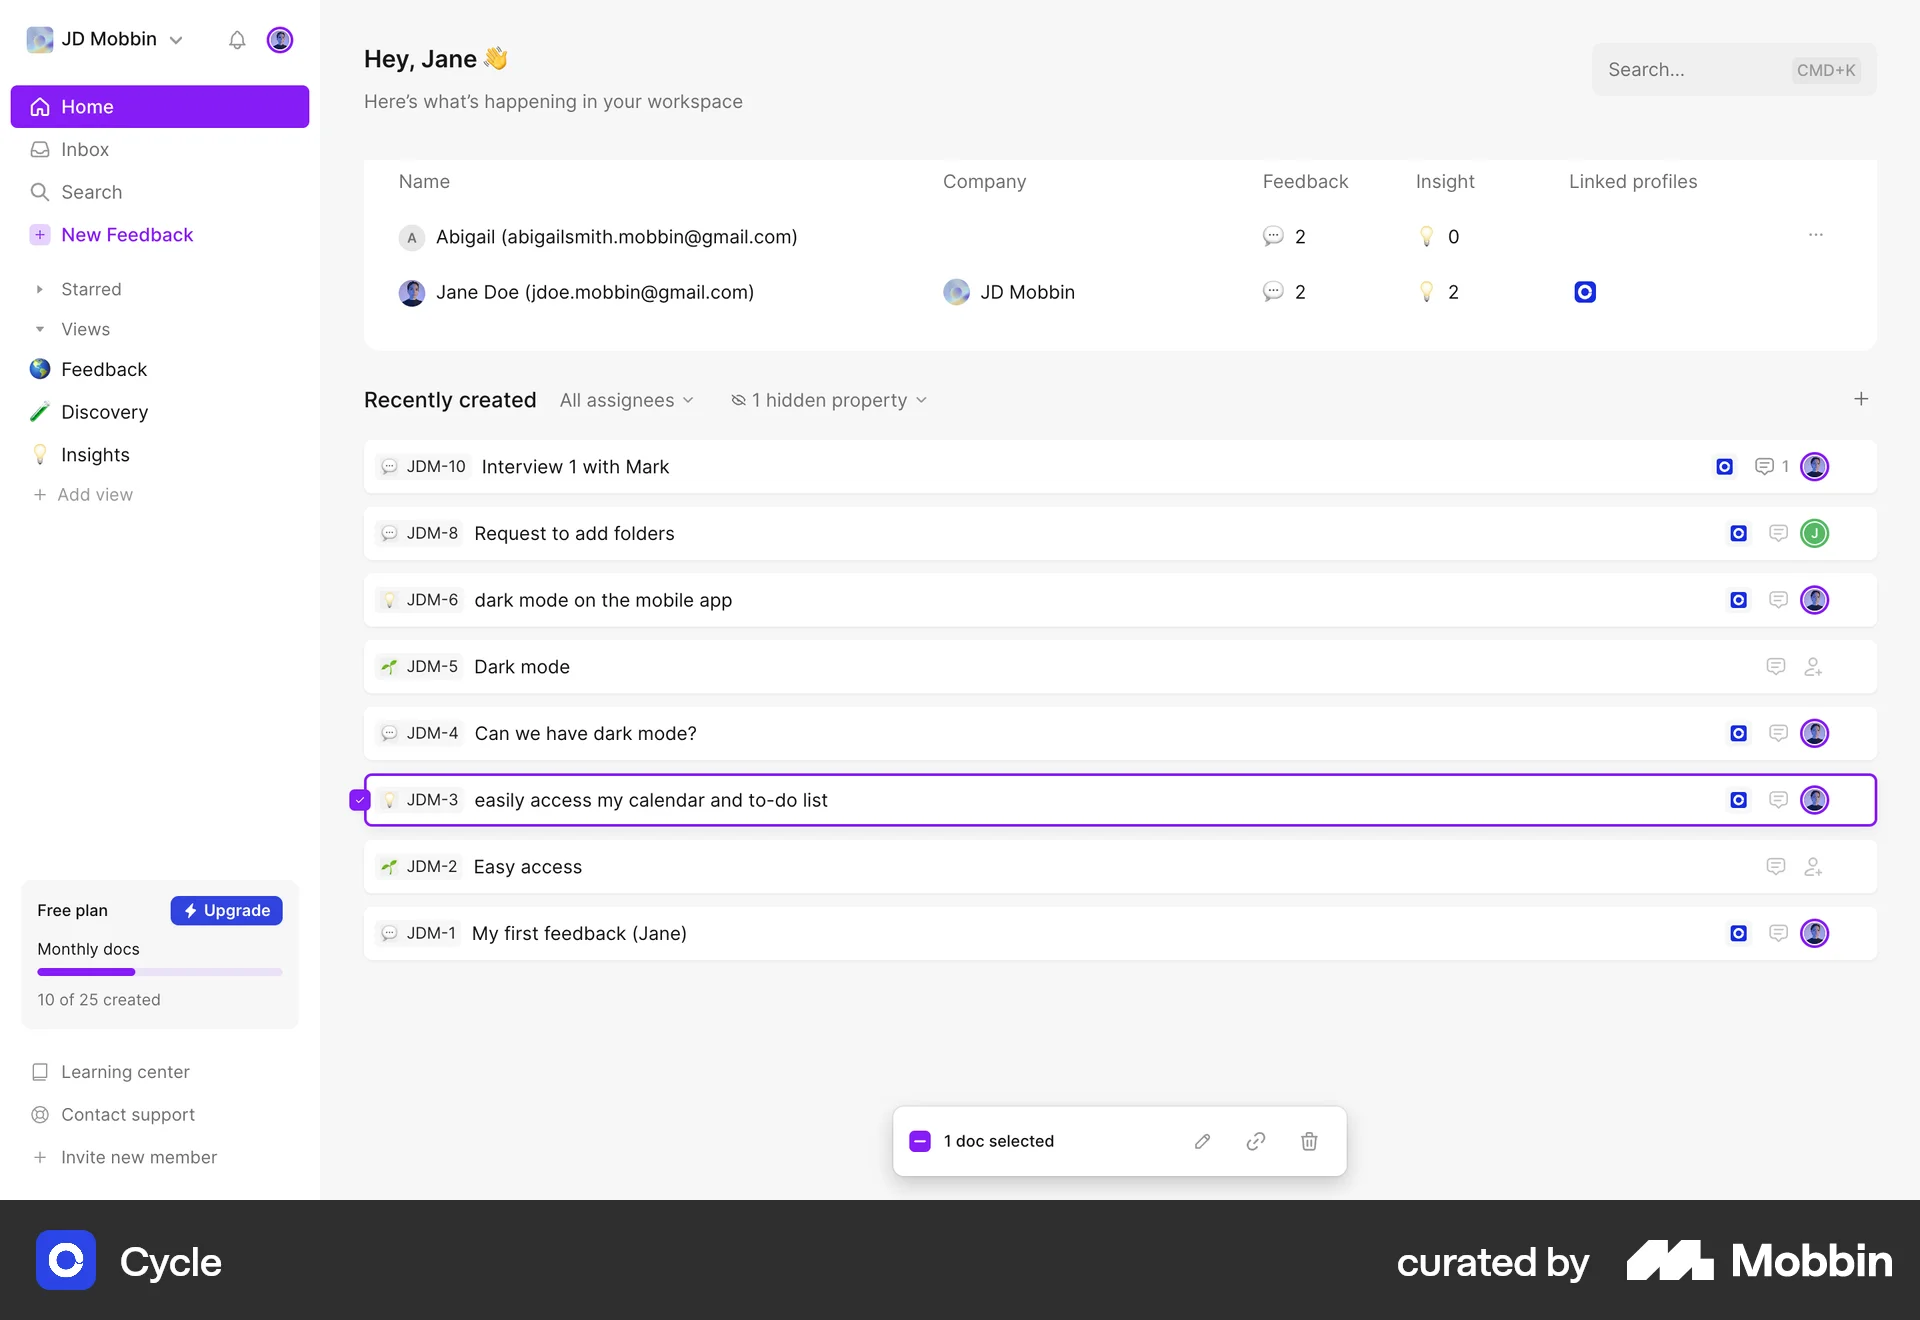Assign a user to the Dark mode doc
The width and height of the screenshot is (1920, 1320).
[1814, 666]
